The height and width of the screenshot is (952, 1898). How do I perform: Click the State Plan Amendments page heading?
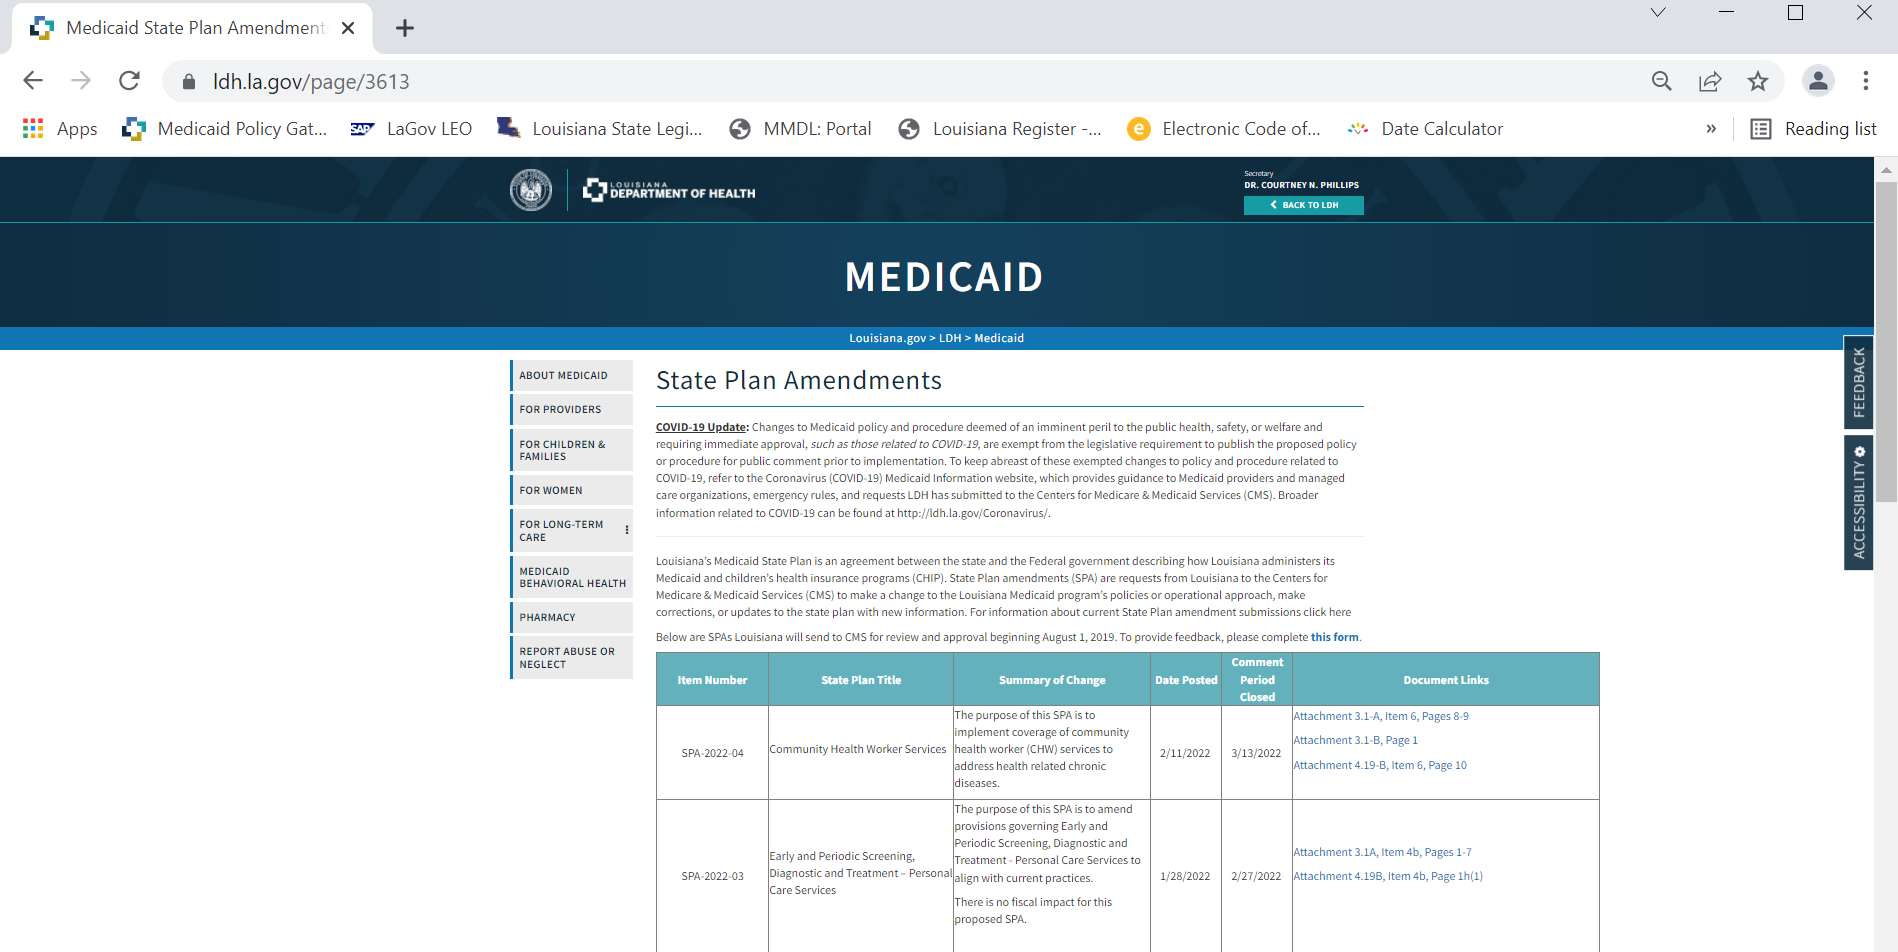tap(799, 380)
